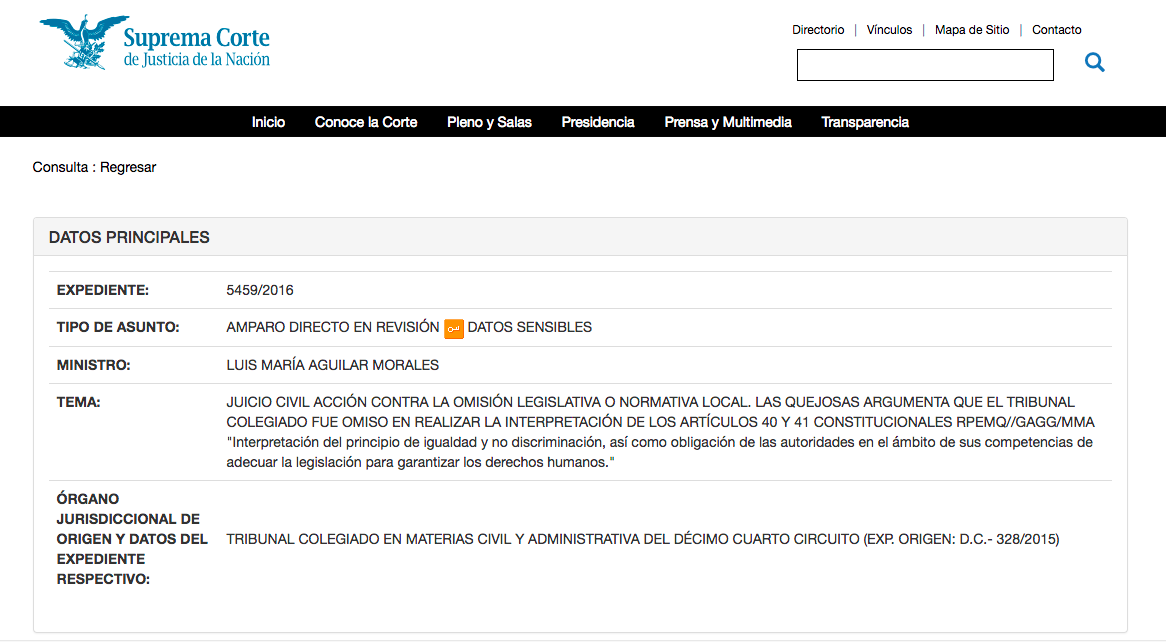Select Presidencia in the navigation bar
Image resolution: width=1166 pixels, height=642 pixels.
pos(598,122)
